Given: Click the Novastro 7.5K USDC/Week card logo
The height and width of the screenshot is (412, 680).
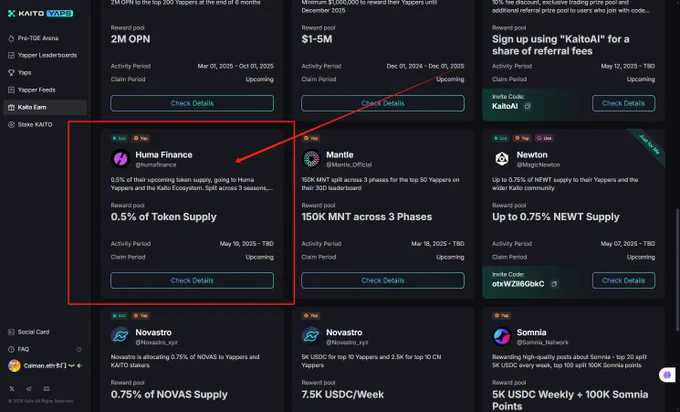Looking at the screenshot, I should tap(311, 336).
